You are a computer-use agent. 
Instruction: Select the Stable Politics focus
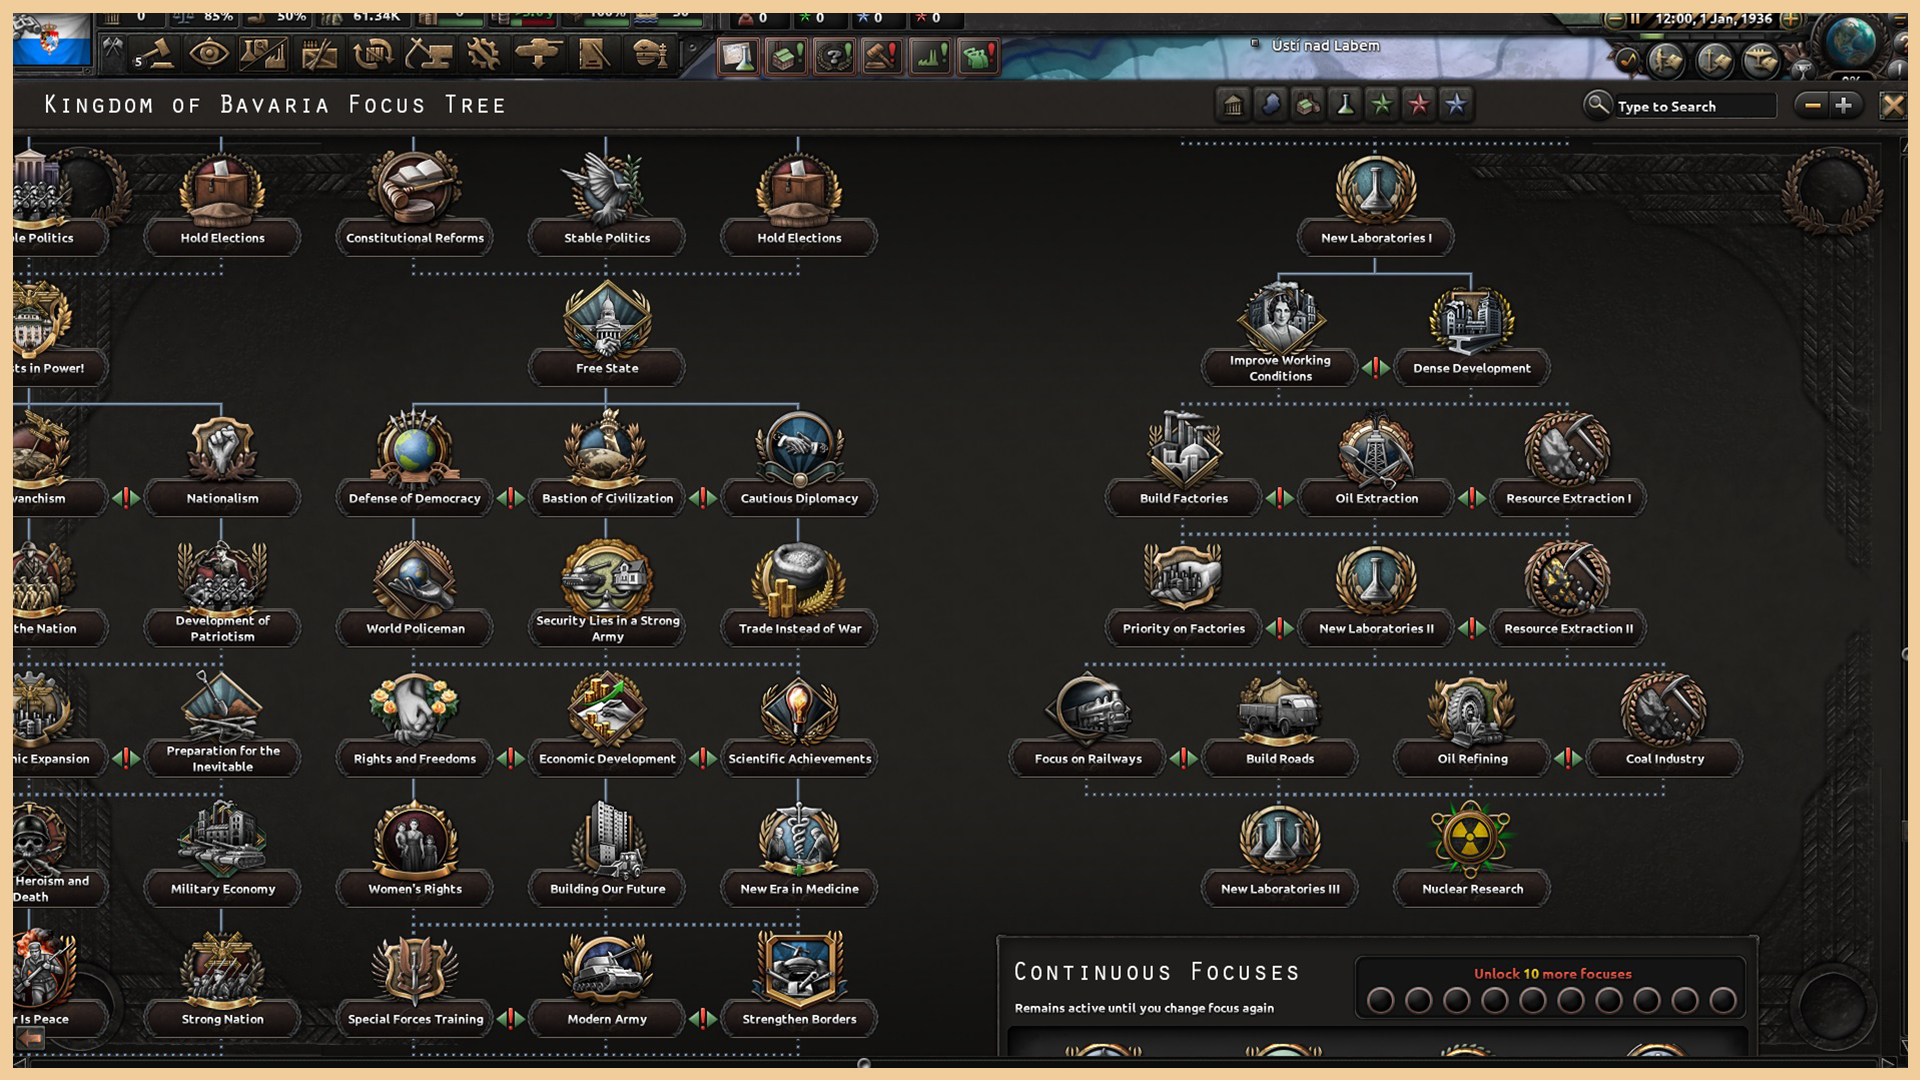click(x=607, y=205)
